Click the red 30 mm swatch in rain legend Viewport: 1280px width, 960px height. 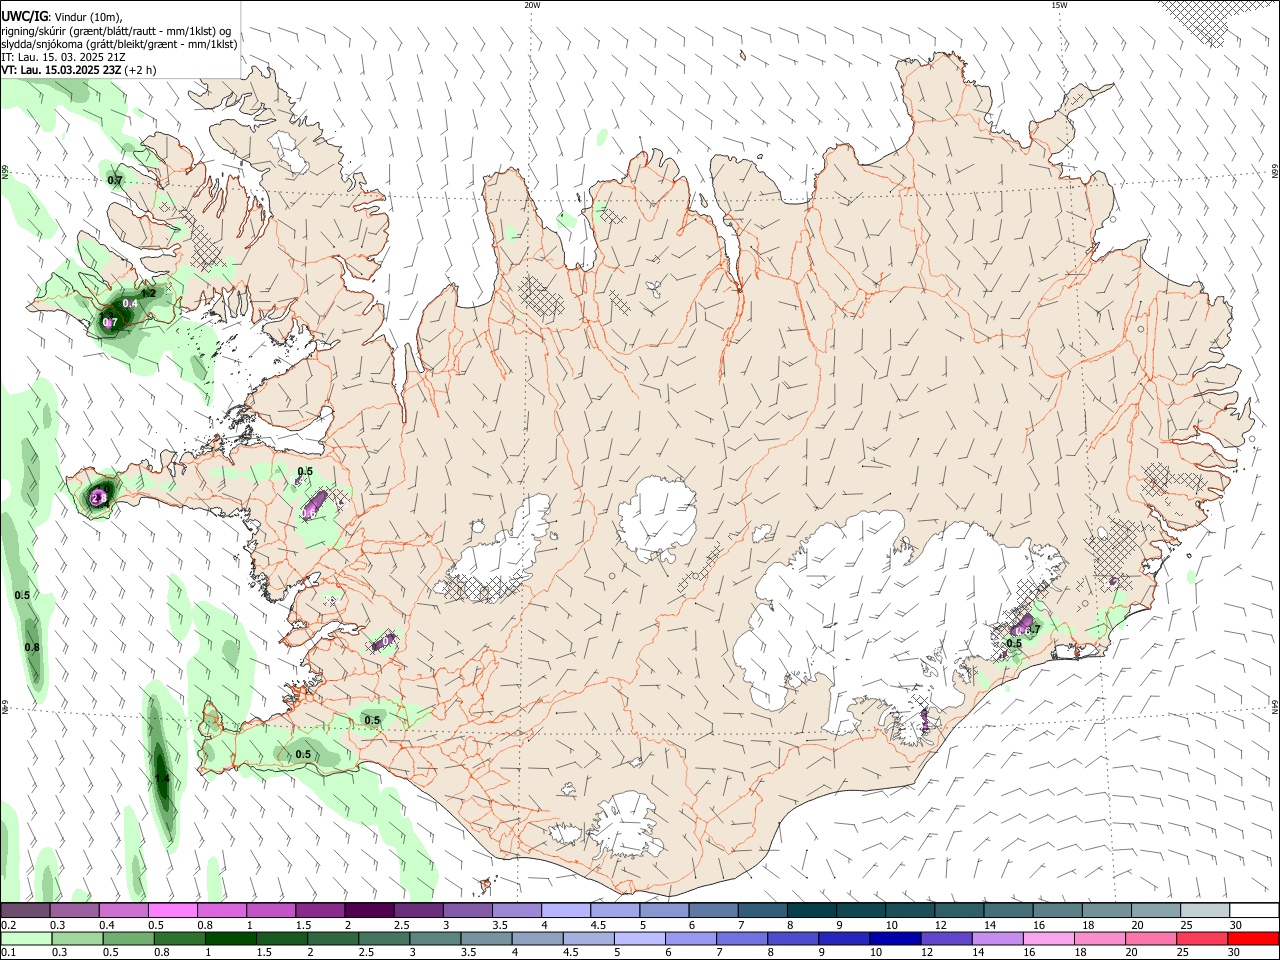(1251, 938)
